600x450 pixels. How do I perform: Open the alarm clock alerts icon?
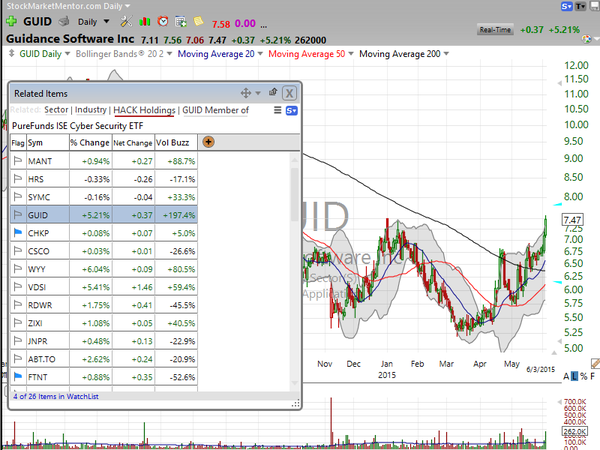coord(163,21)
